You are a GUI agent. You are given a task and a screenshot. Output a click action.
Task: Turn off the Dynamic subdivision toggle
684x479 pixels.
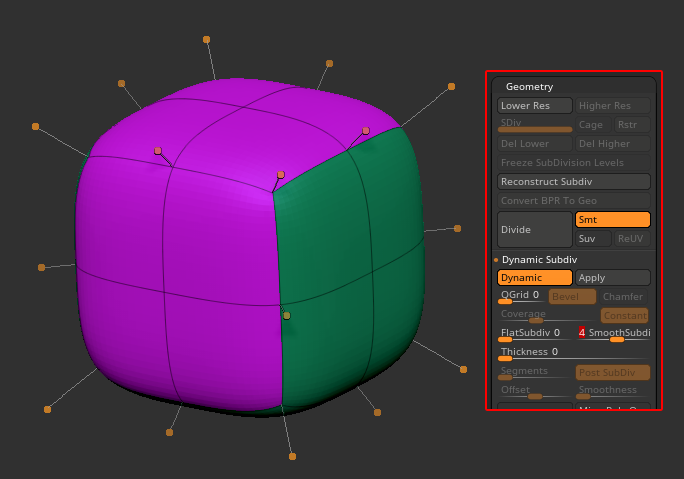coord(535,278)
